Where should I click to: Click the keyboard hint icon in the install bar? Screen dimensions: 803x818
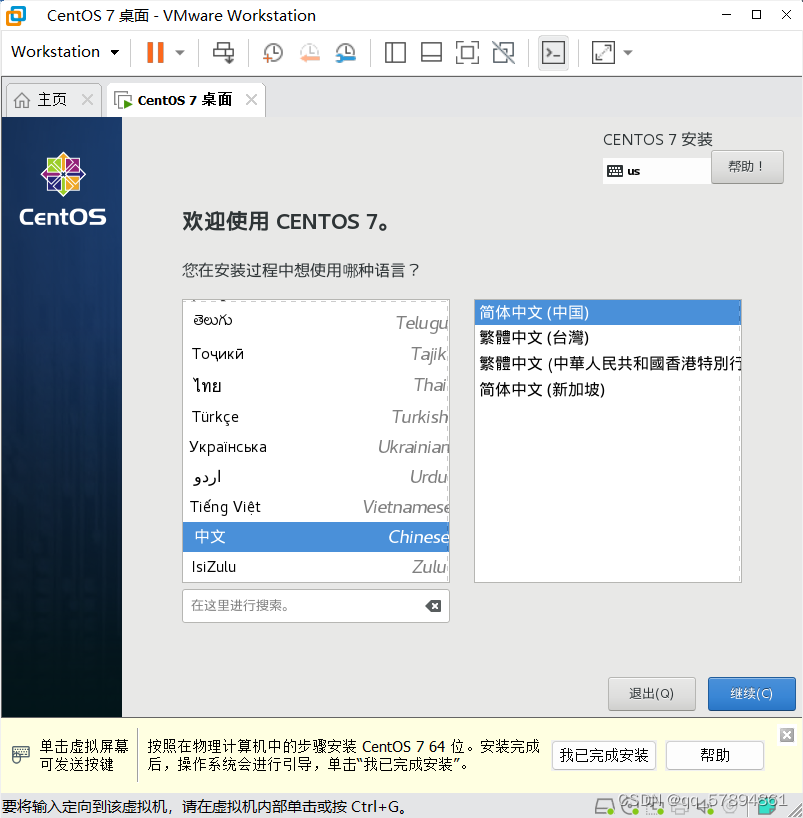coord(21,754)
